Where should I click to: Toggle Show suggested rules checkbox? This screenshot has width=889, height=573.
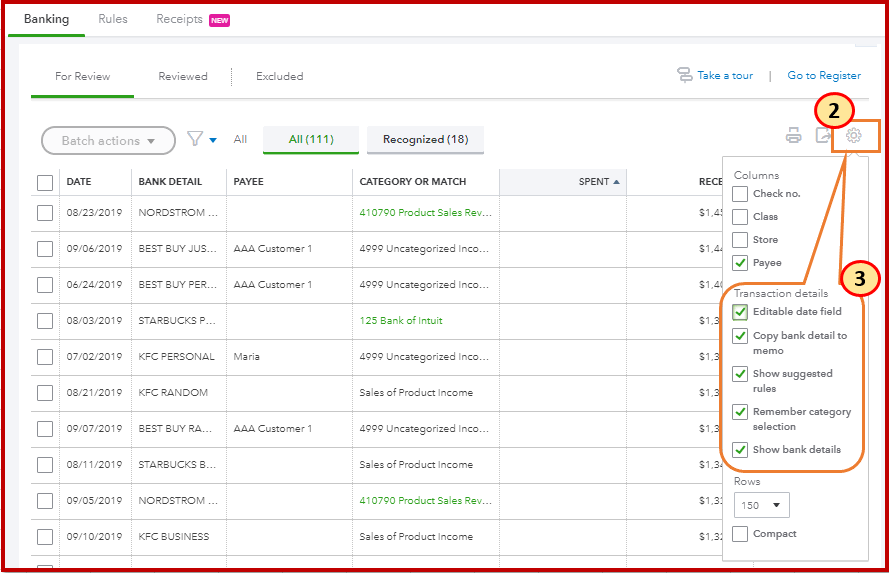click(739, 374)
